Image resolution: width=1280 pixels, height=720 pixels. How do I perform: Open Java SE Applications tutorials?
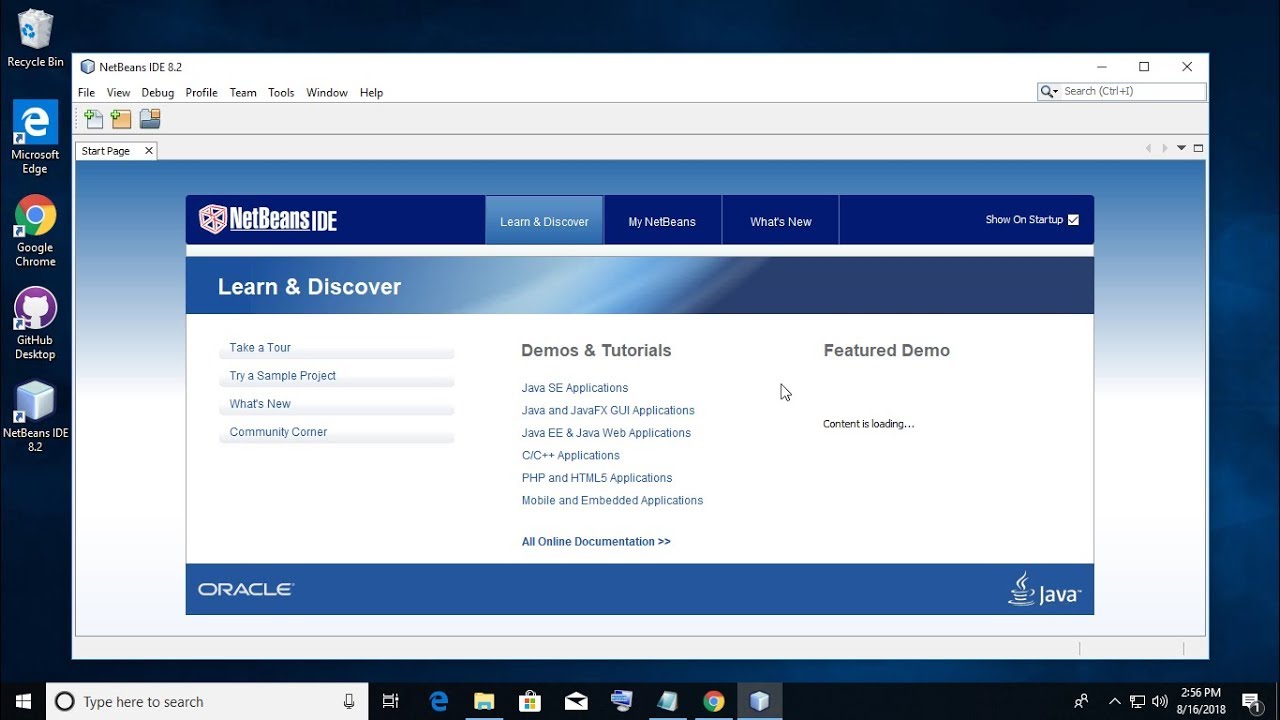click(575, 388)
